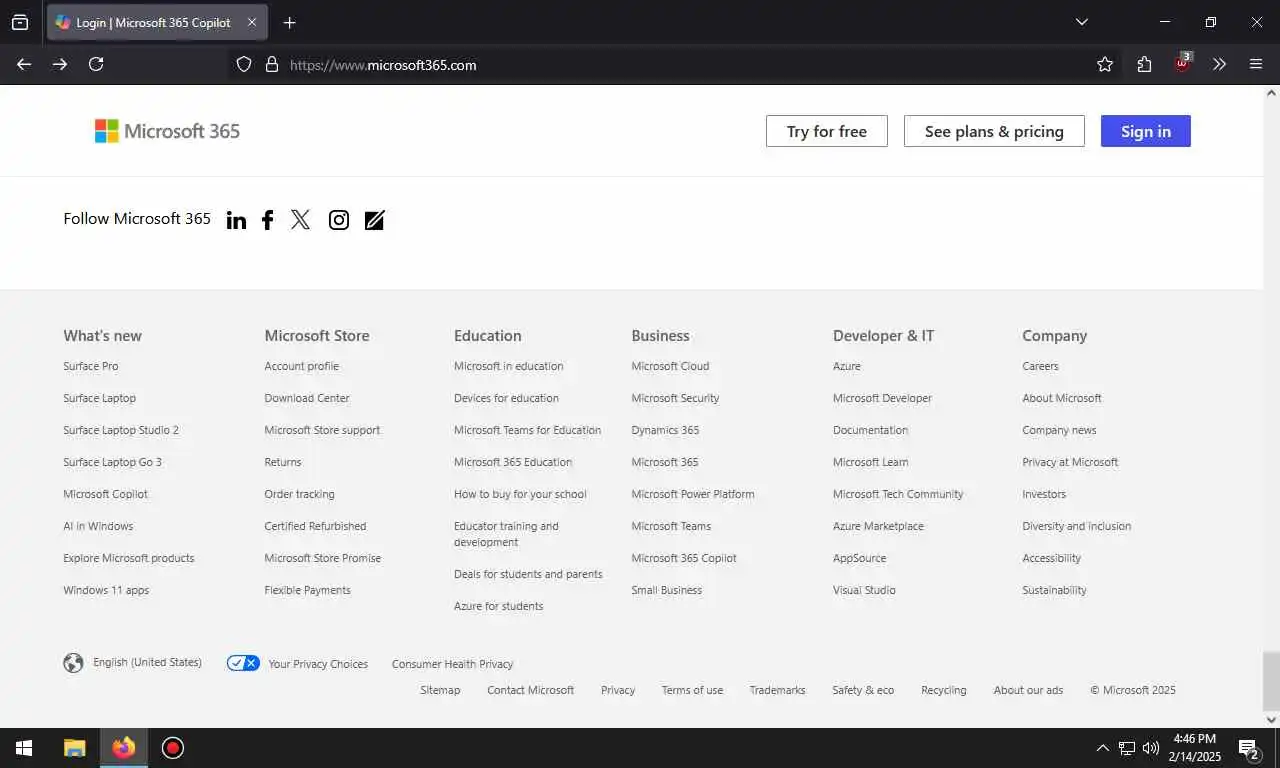Open the Windows notification center
1280x768 pixels.
1249,748
